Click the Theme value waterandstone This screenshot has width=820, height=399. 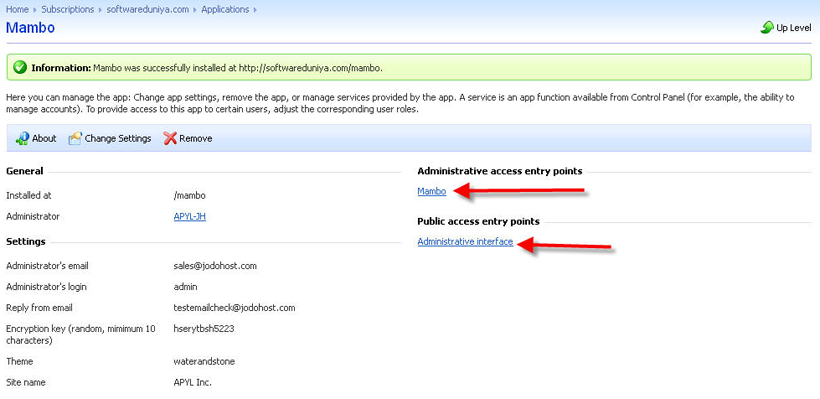pos(204,361)
